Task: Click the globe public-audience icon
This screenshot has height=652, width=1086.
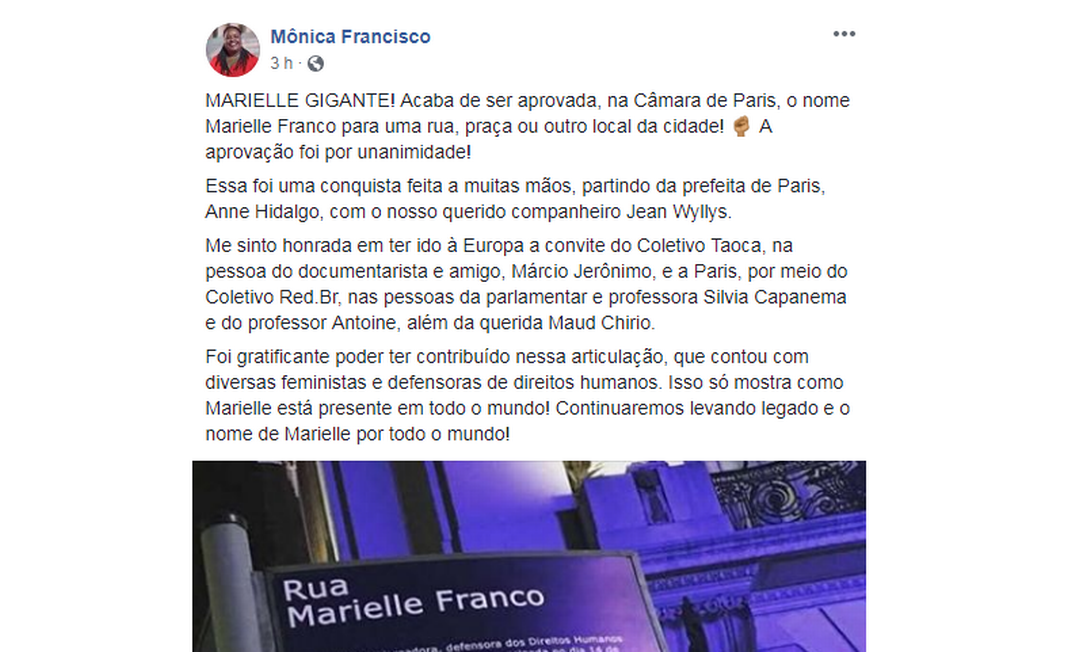Action: point(315,64)
